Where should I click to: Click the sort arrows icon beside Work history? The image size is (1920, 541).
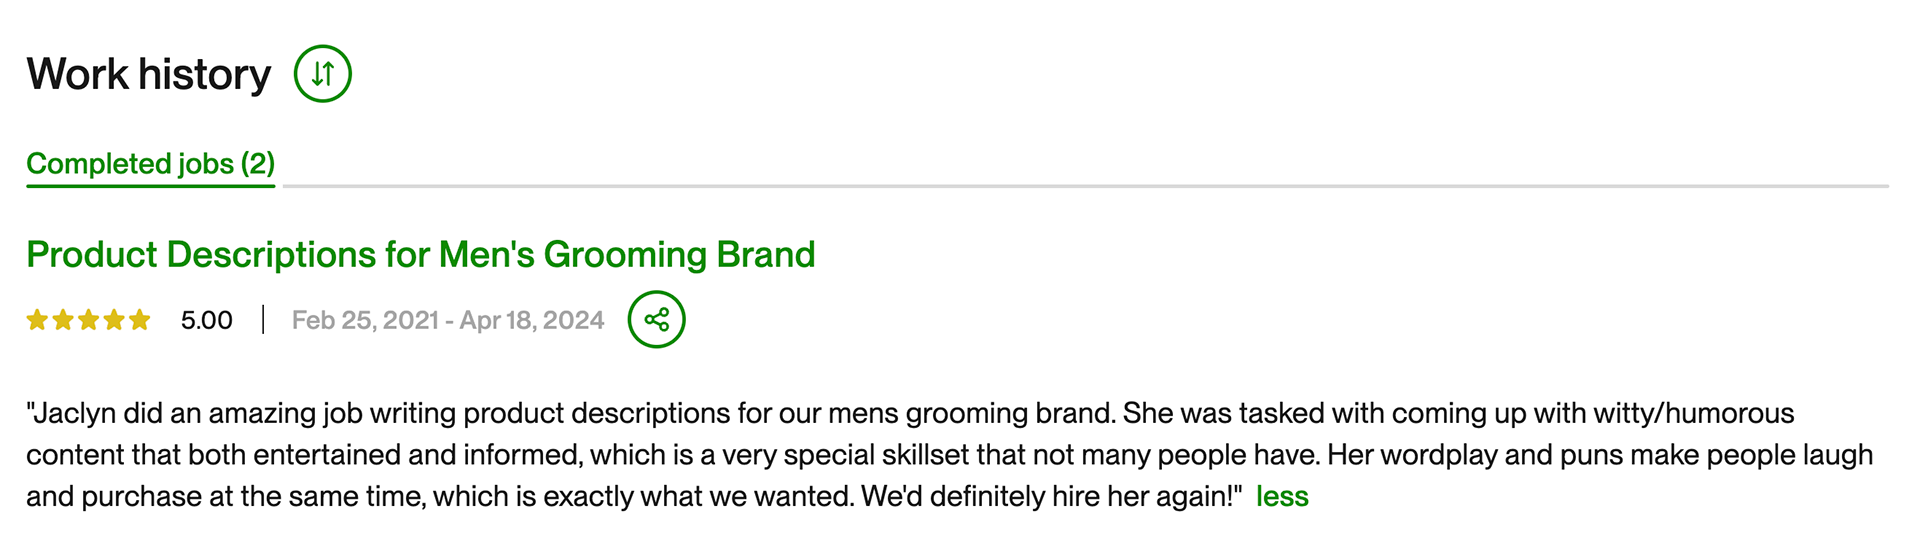click(322, 74)
